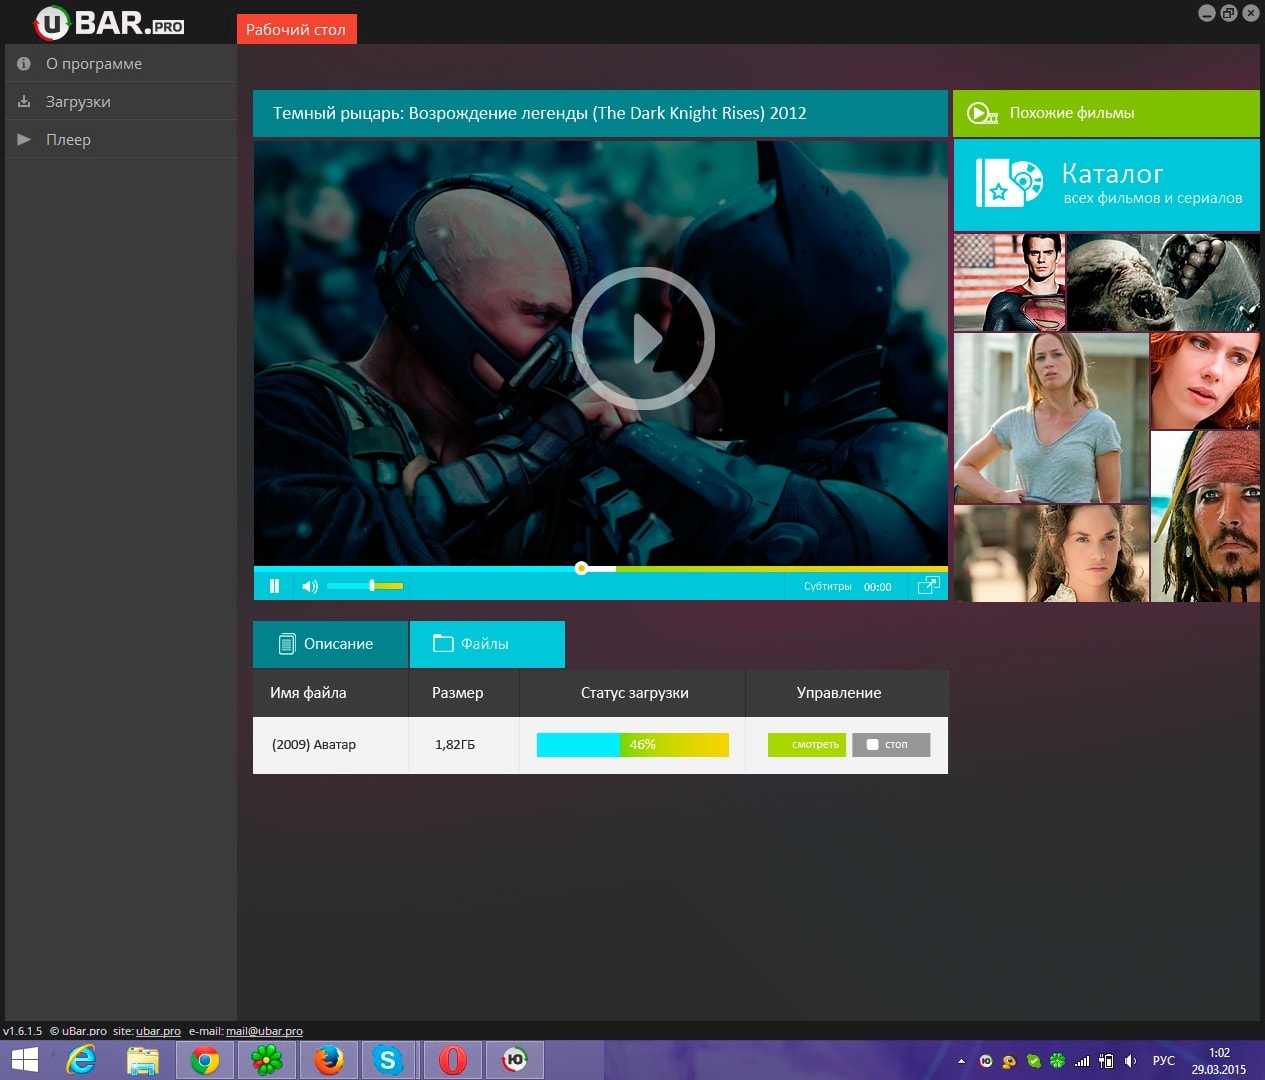Open the Superman movie thumbnail
The height and width of the screenshot is (1080, 1265).
(x=1009, y=282)
